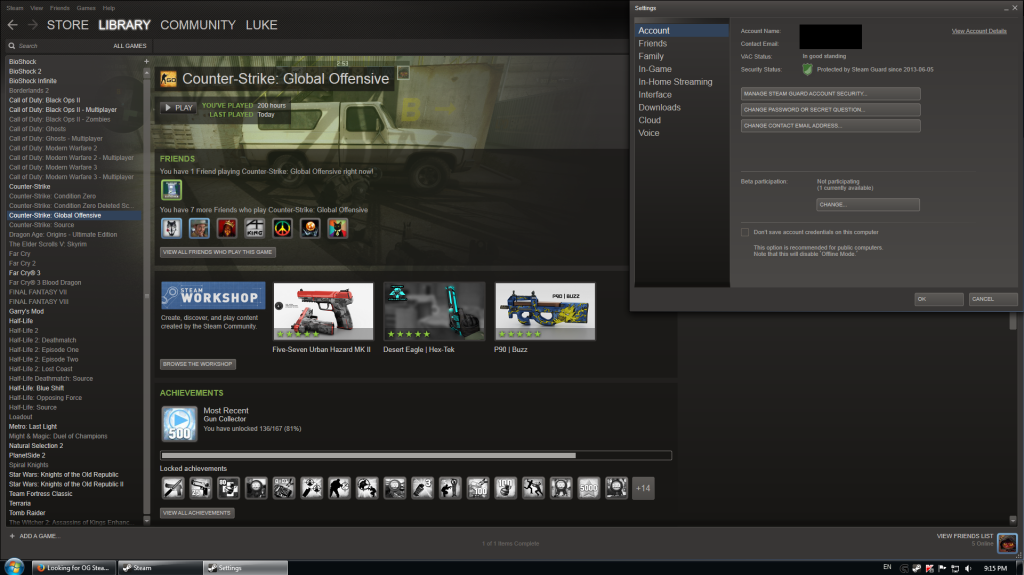Switch to the STORE tab
This screenshot has height=575, width=1024.
(x=68, y=25)
